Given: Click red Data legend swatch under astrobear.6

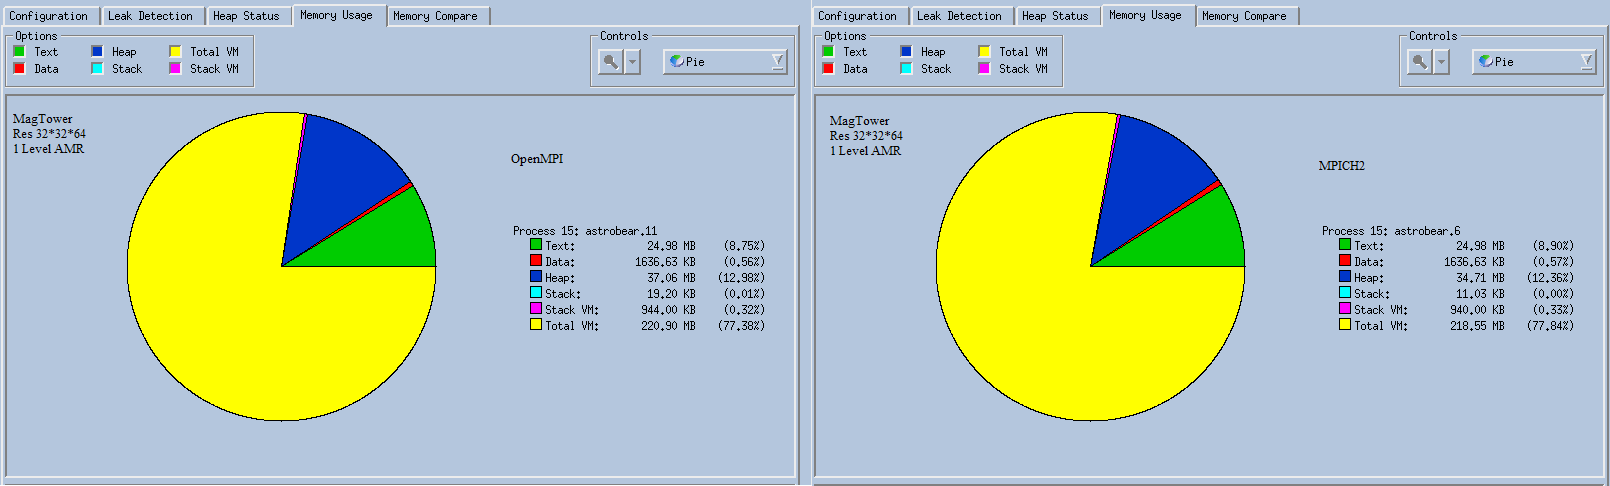Looking at the screenshot, I should tap(1345, 260).
